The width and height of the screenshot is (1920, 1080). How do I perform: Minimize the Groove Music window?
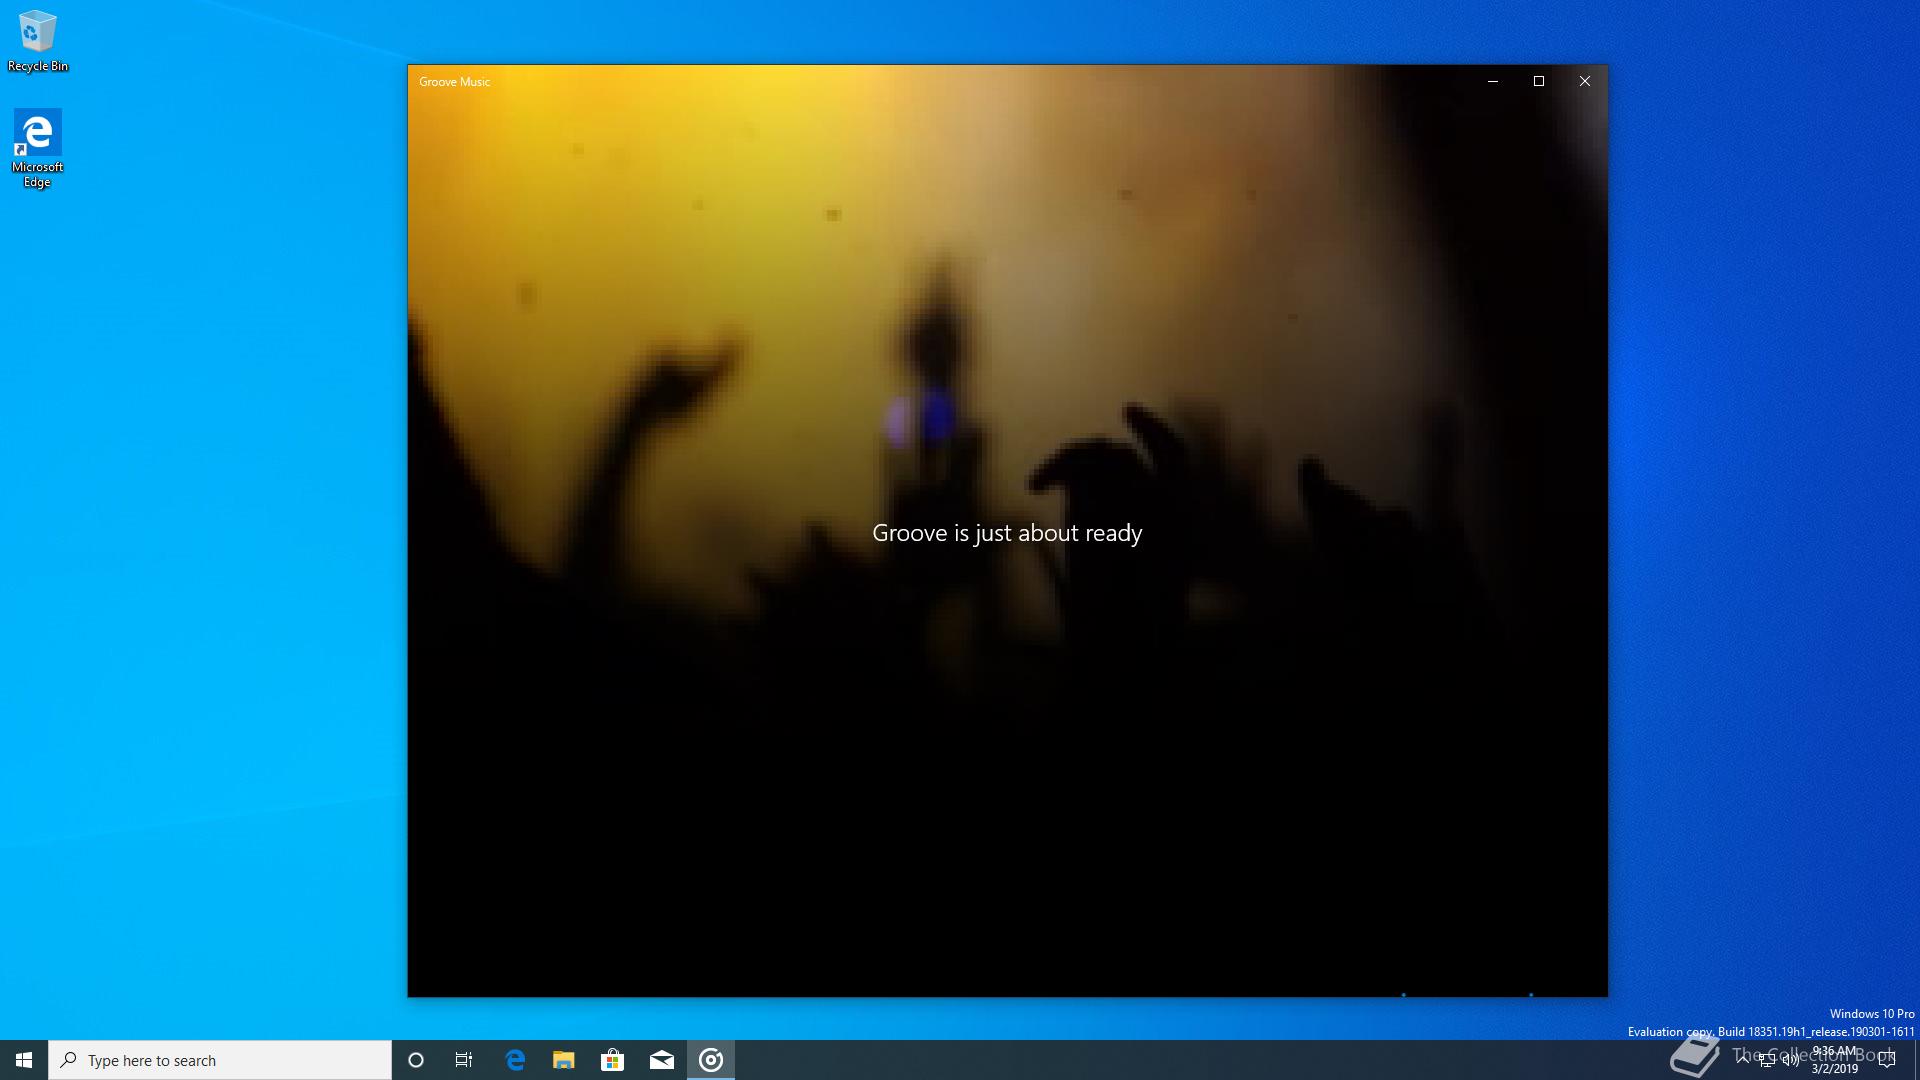(1493, 81)
